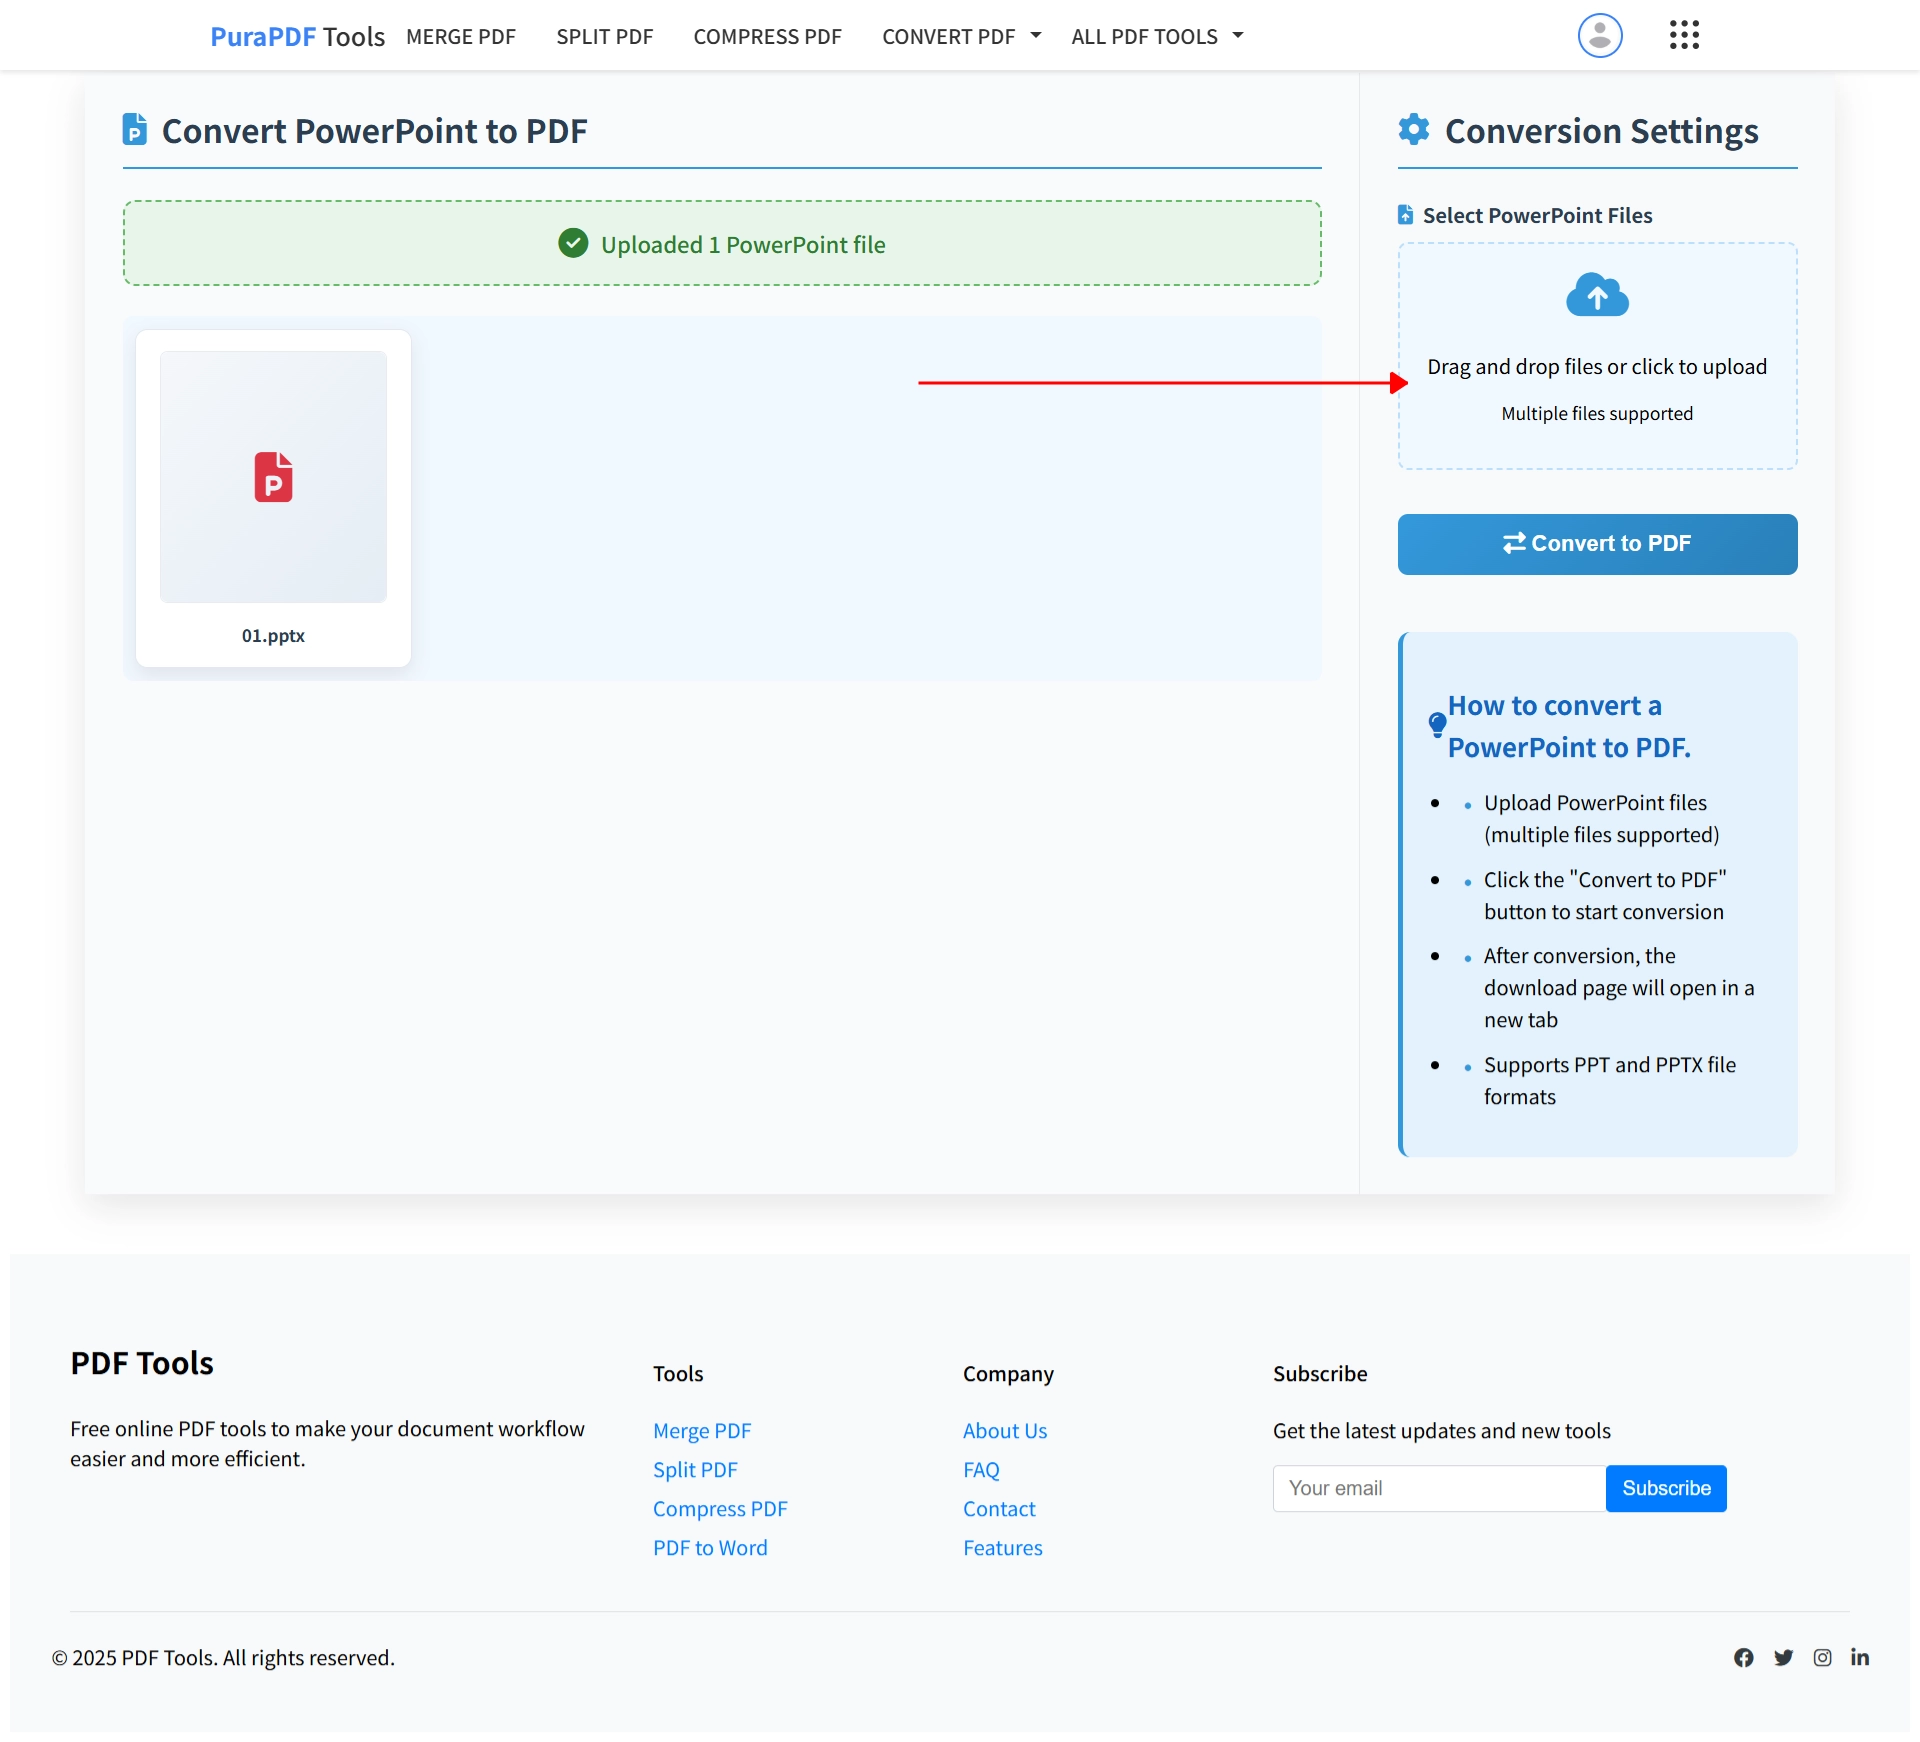This screenshot has width=1920, height=1742.
Task: Open the Twitter icon in footer
Action: coord(1784,1657)
